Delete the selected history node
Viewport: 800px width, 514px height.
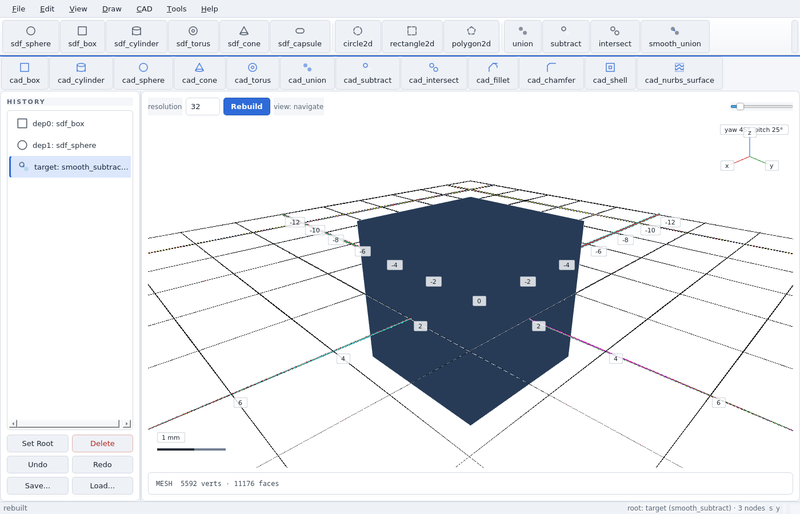[103, 444]
